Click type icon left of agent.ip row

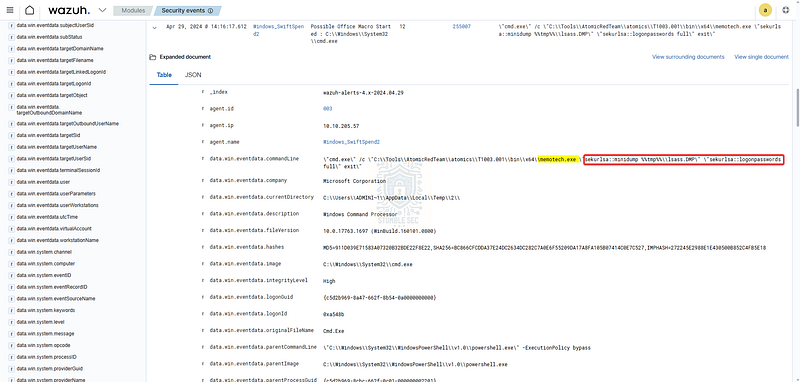tap(203, 125)
